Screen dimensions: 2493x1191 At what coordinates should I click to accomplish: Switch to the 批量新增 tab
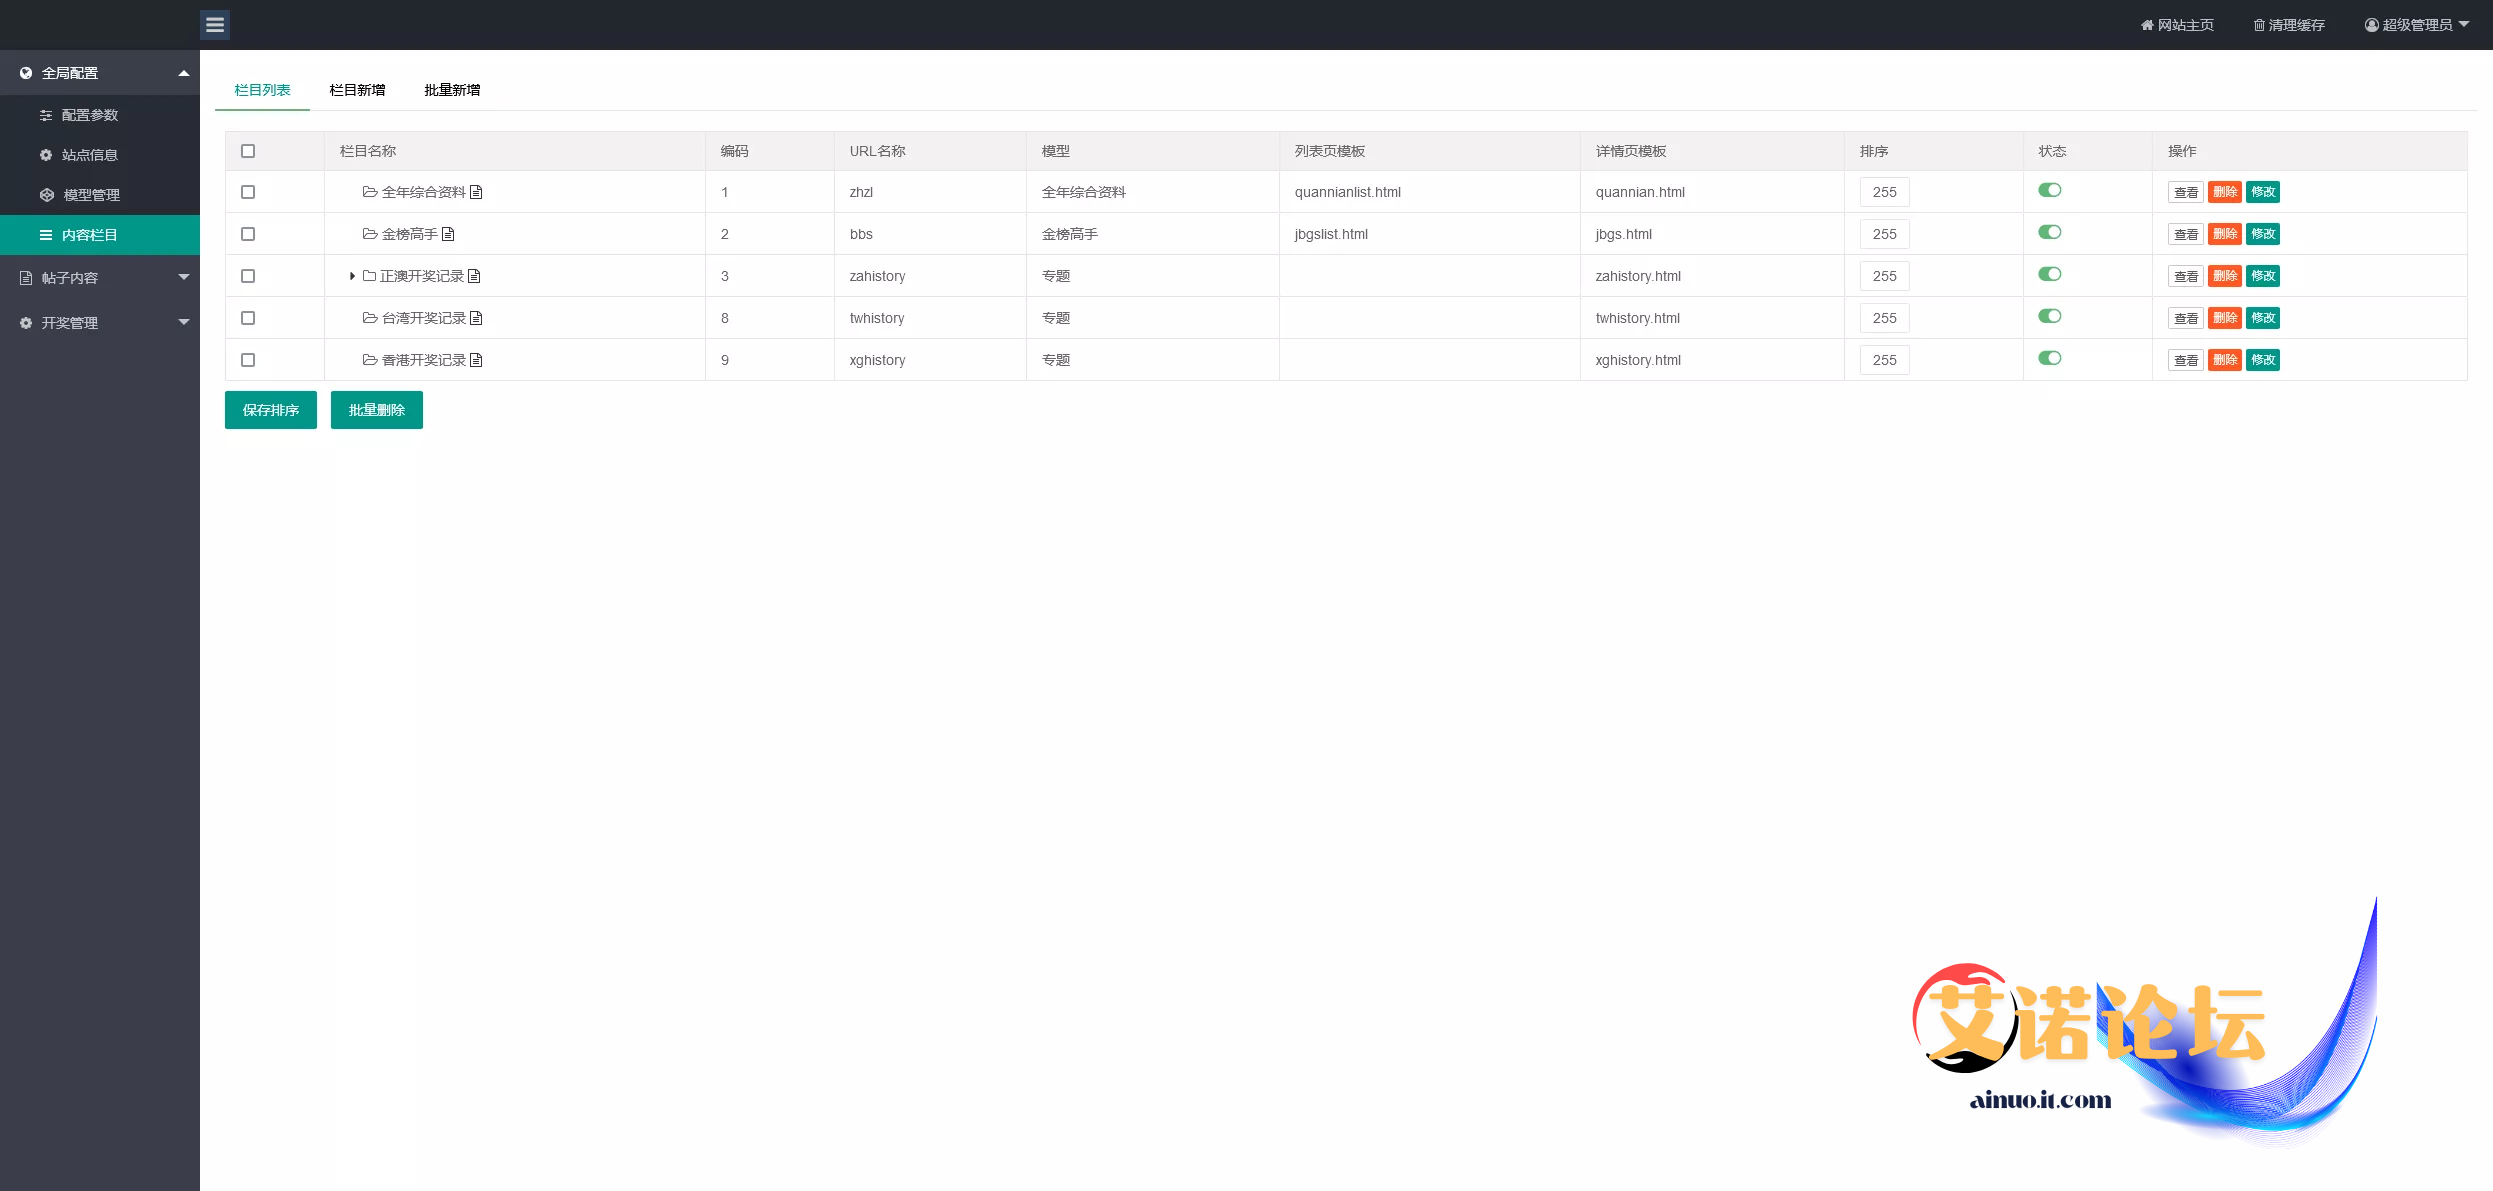(452, 90)
